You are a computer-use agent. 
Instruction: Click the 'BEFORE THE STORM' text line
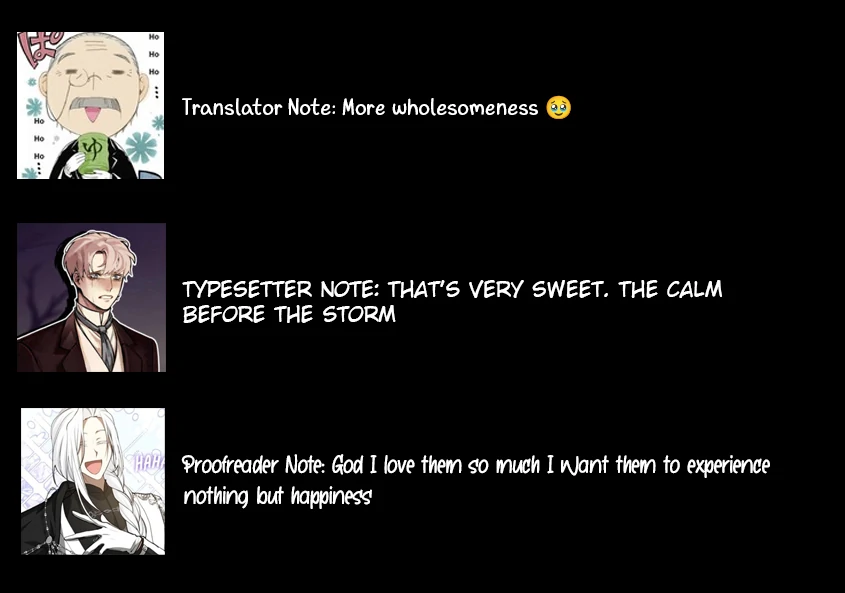289,314
